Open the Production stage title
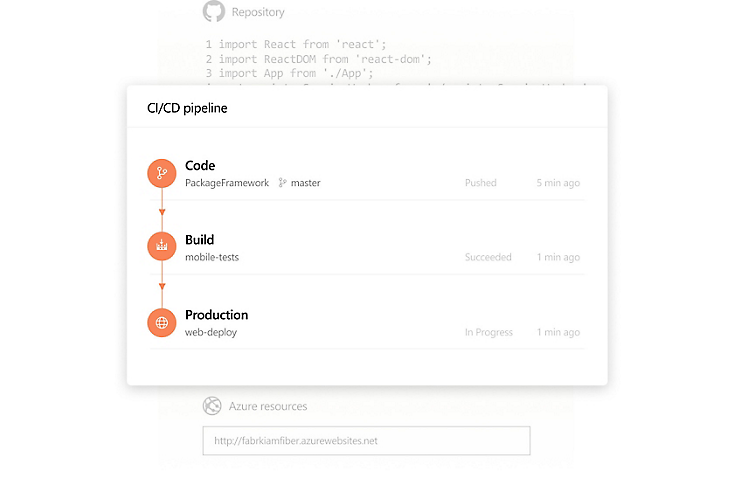734x478 pixels. pos(217,315)
